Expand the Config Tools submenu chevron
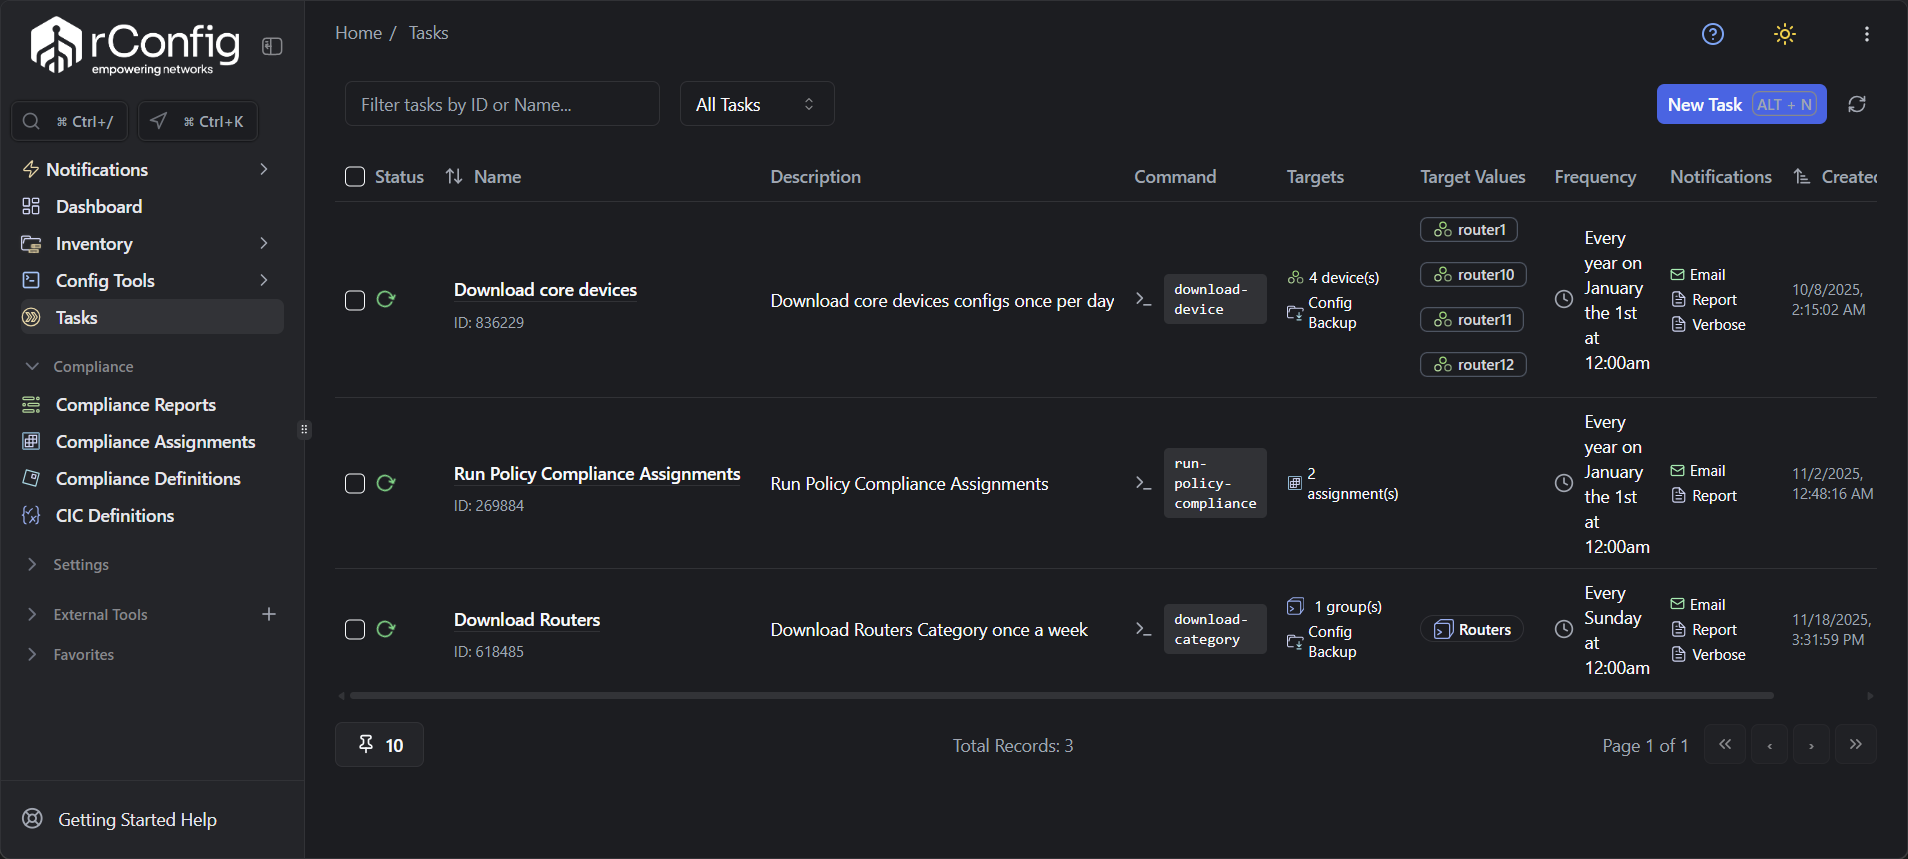Viewport: 1908px width, 859px height. [264, 280]
